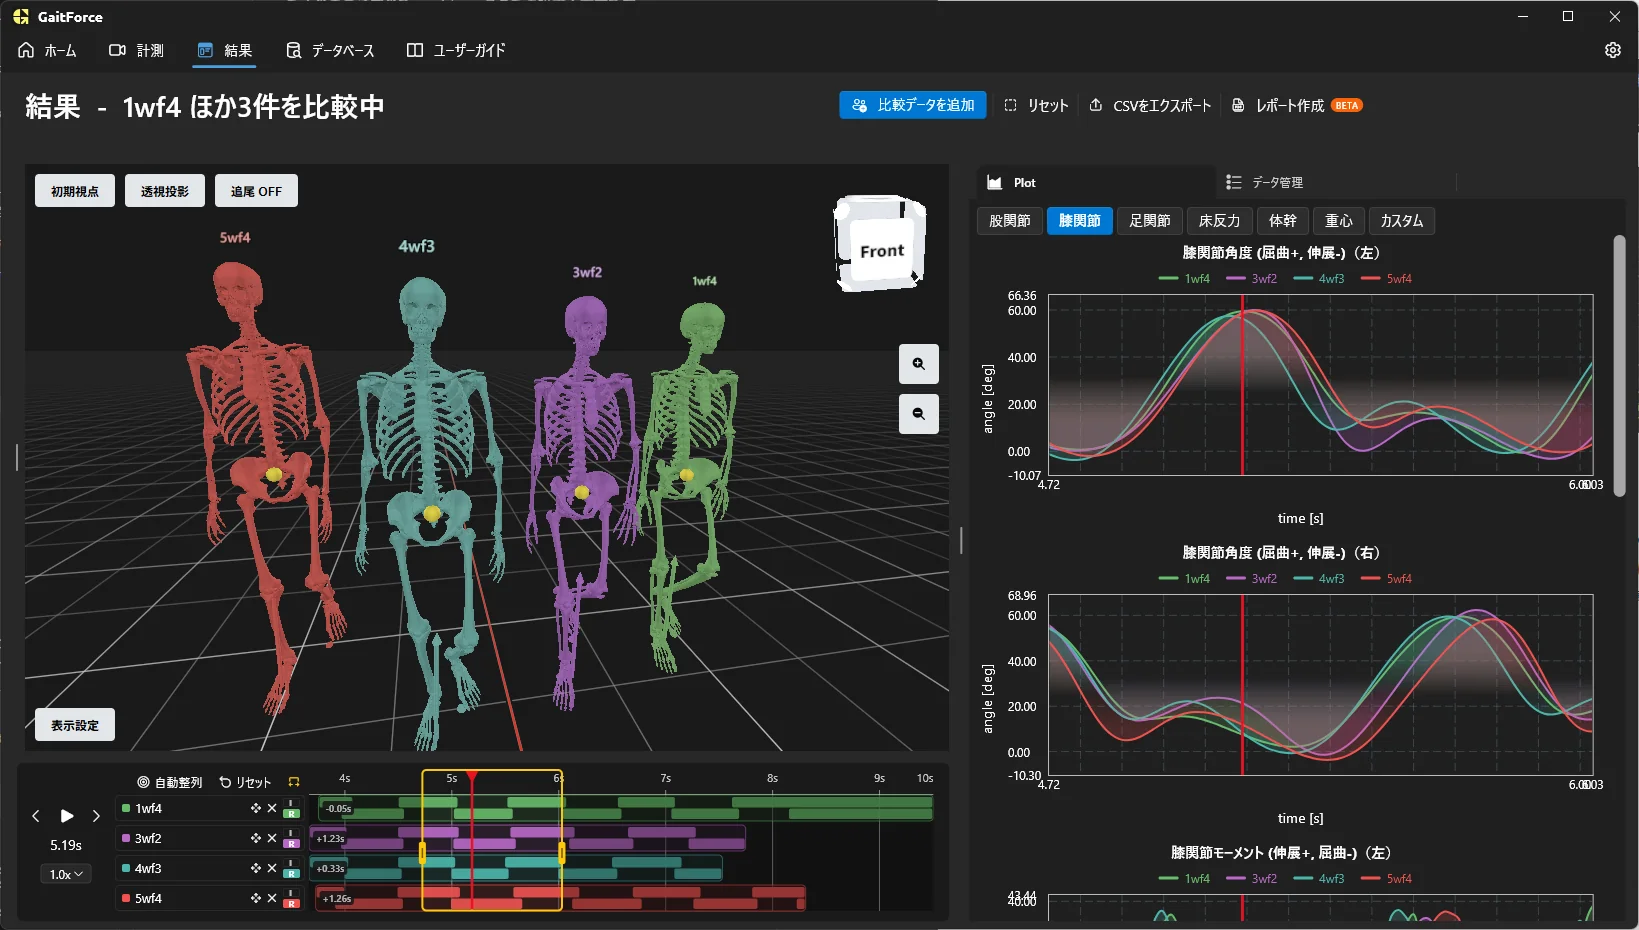Toggle 3wf2 series in left knee legend
Image resolution: width=1639 pixels, height=930 pixels.
coord(1251,279)
